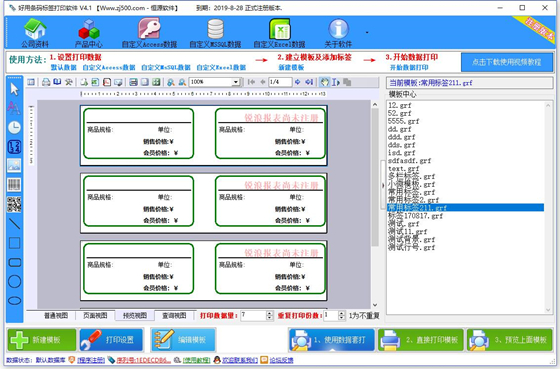Select the 1234 number field tool
The width and height of the screenshot is (560, 369).
[14, 147]
